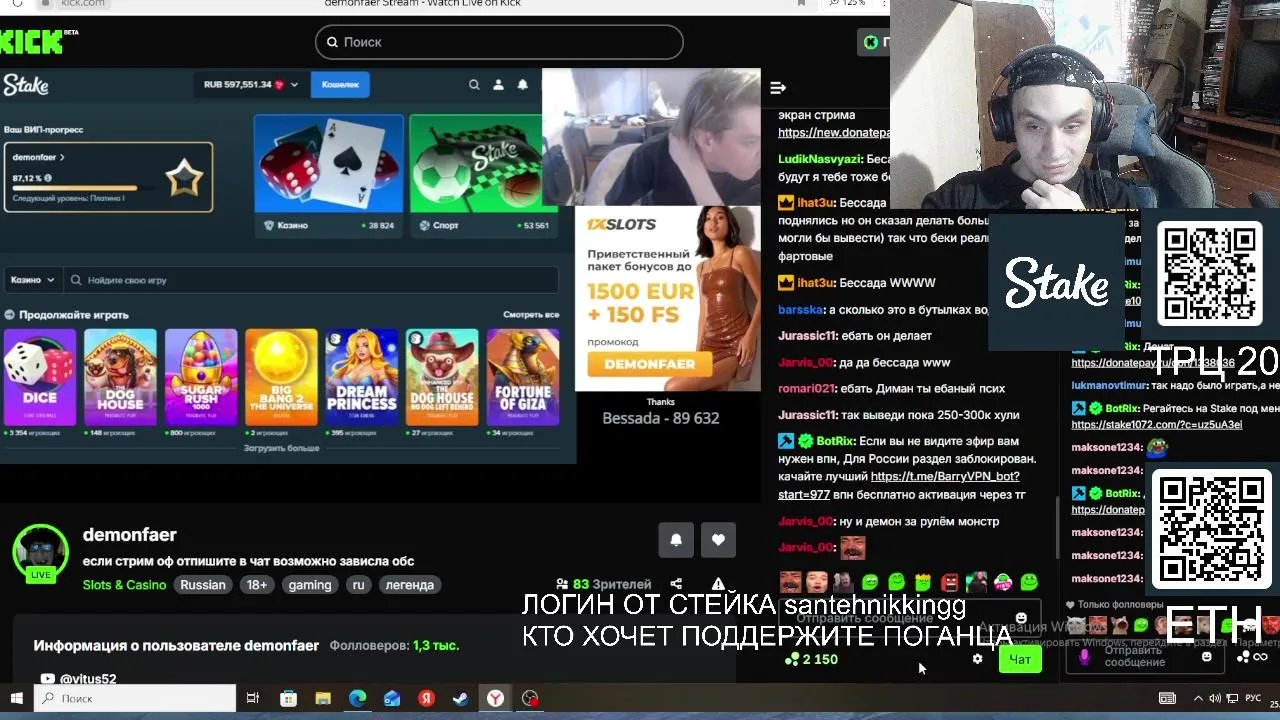
Task: Click the warning triangle report icon
Action: 718,584
